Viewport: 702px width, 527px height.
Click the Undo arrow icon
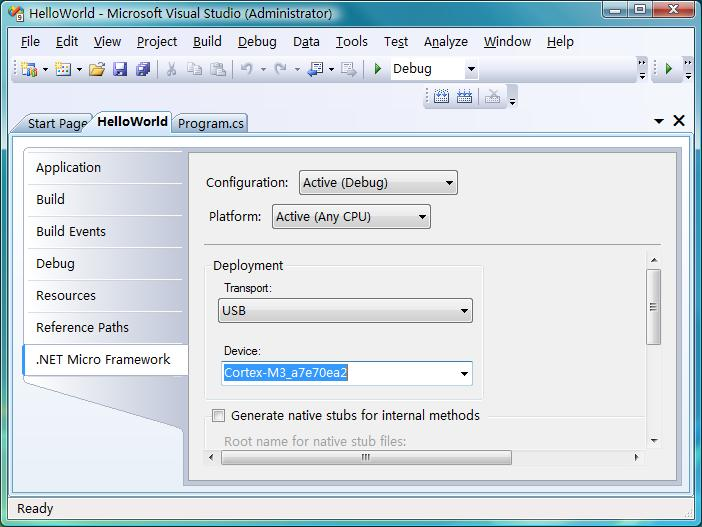[247, 69]
